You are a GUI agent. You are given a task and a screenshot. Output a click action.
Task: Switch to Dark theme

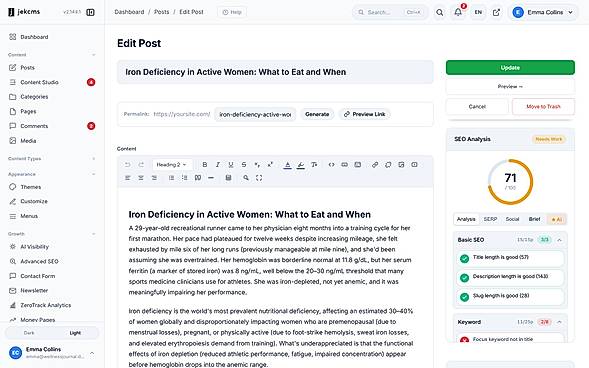point(29,333)
